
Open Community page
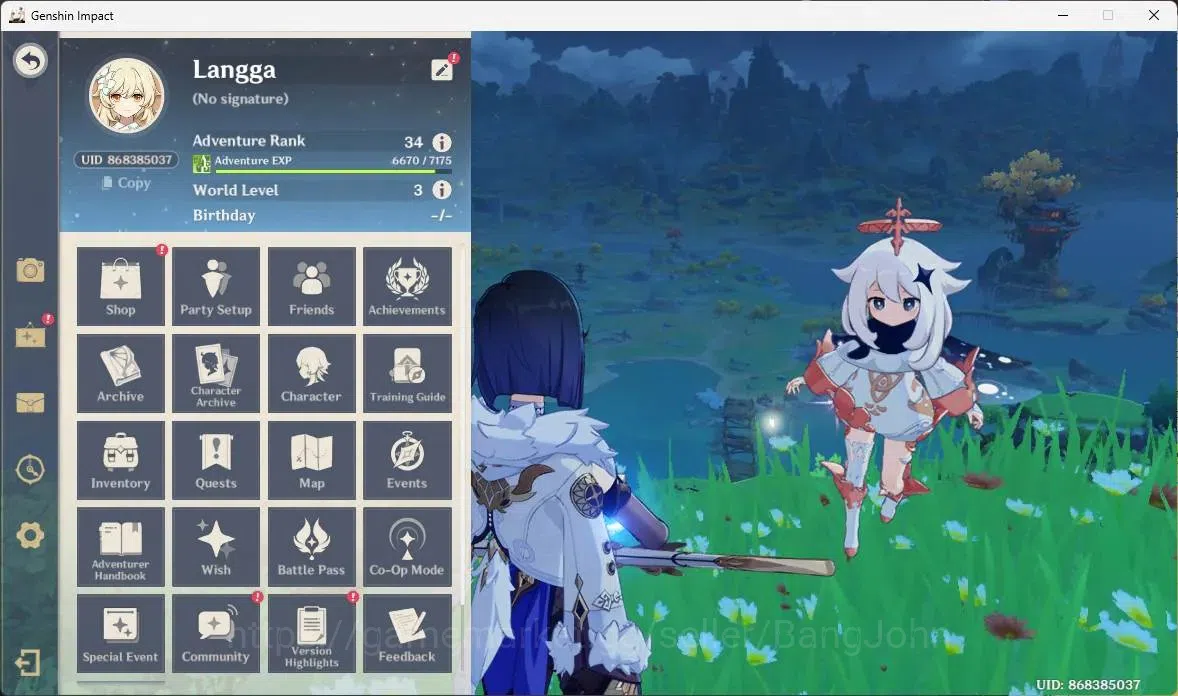click(x=216, y=634)
